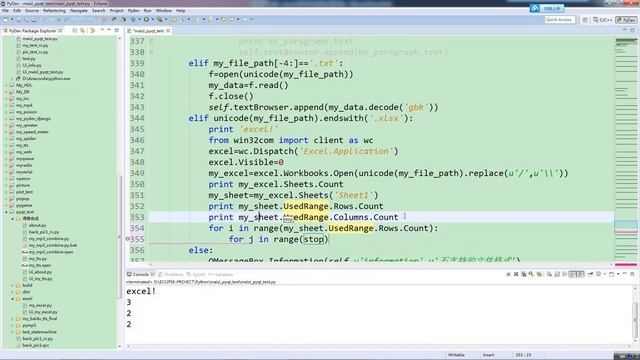
Task: Open the File menu
Action: click(5, 11)
